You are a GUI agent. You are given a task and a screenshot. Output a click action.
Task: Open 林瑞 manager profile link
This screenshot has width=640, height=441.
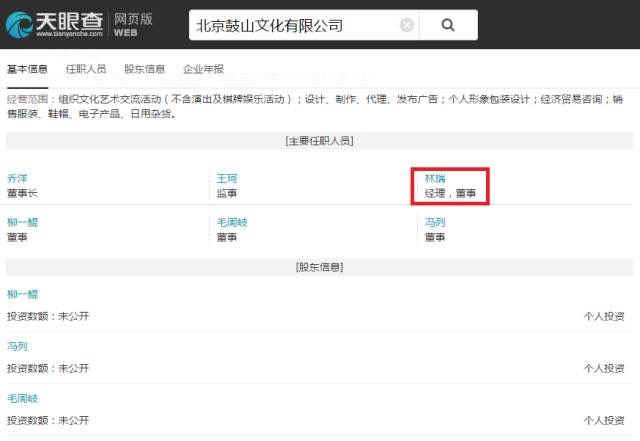pyautogui.click(x=435, y=178)
